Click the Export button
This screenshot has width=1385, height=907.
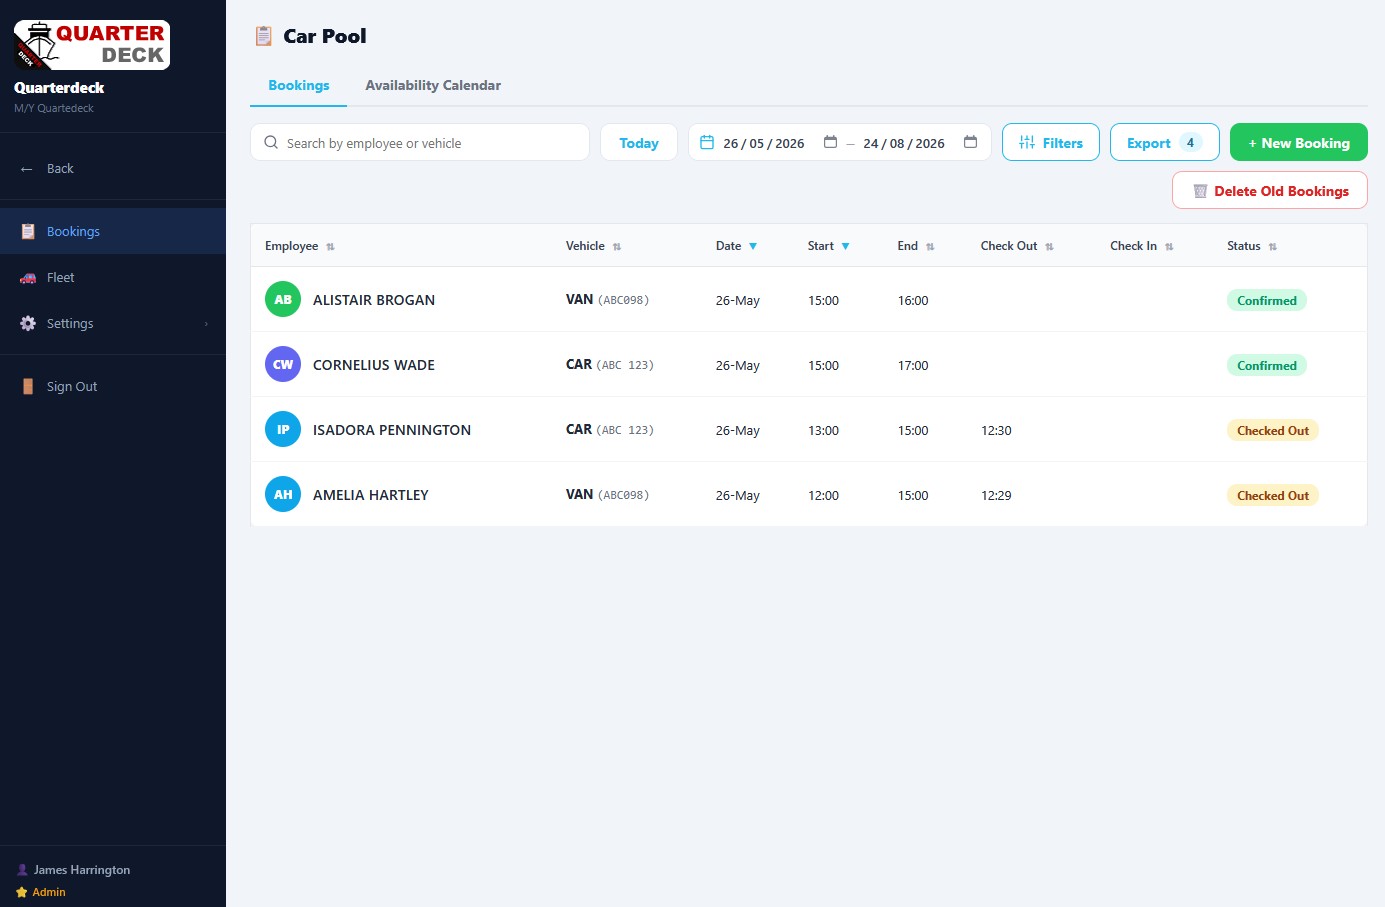[1165, 142]
